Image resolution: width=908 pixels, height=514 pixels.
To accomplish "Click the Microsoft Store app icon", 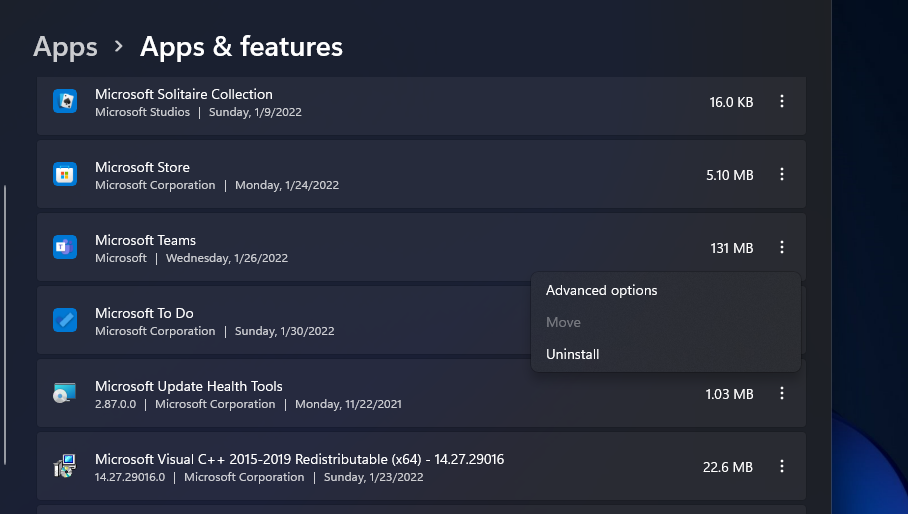I will pos(65,174).
